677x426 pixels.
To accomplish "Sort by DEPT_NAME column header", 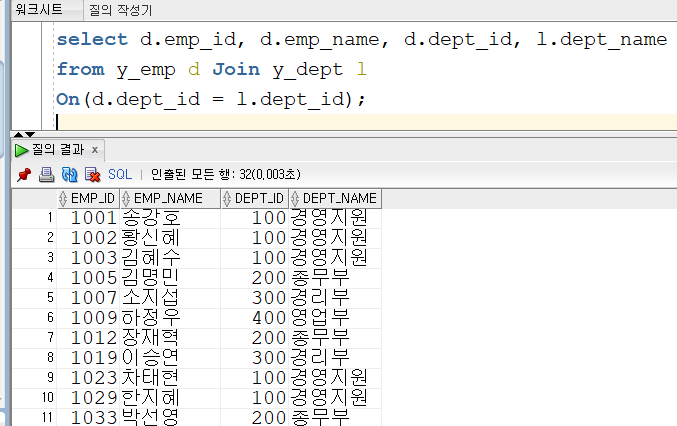I will click(x=335, y=199).
